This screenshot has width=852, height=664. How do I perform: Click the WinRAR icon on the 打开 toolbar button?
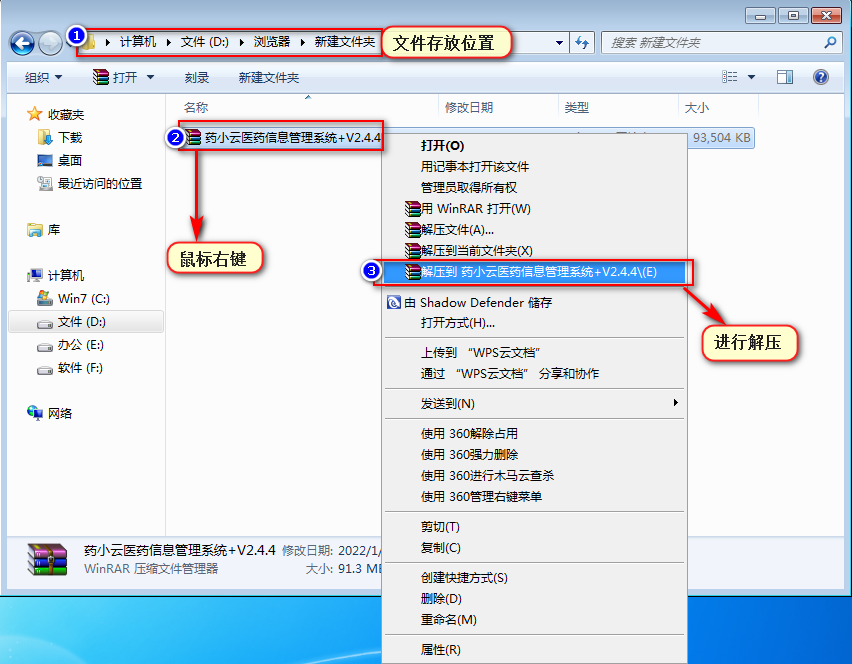(101, 77)
